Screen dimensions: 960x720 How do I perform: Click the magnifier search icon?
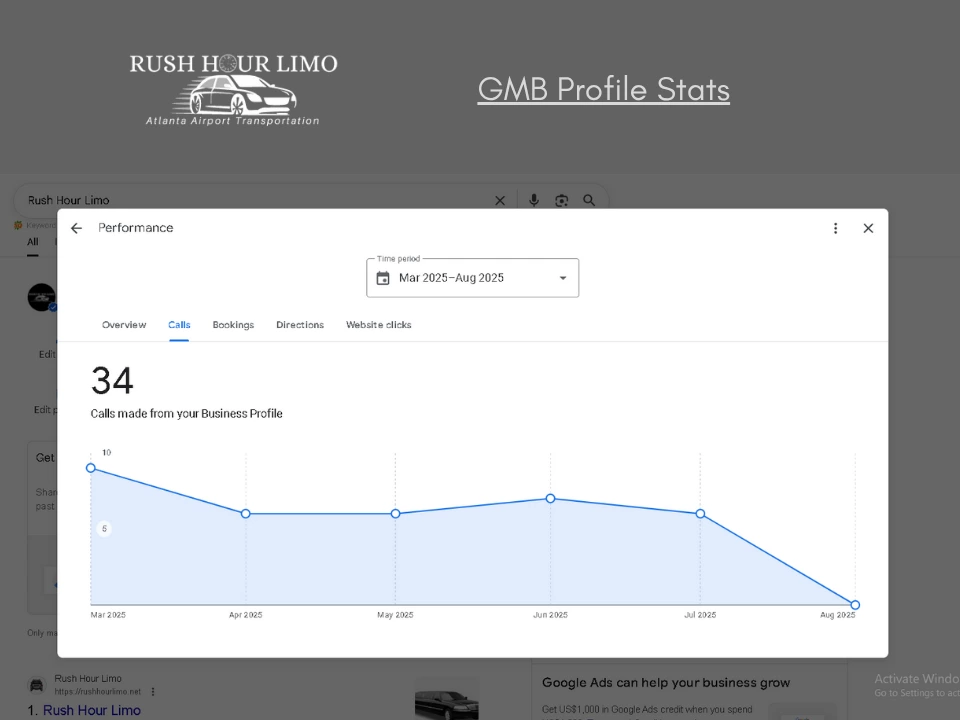[589, 200]
